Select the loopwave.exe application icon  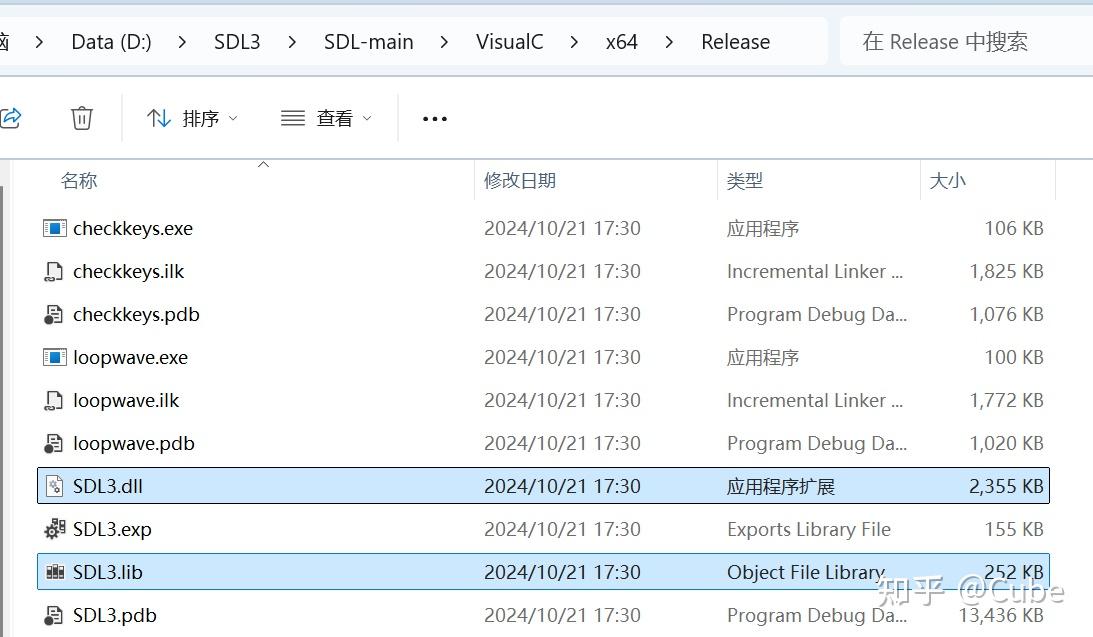point(55,357)
